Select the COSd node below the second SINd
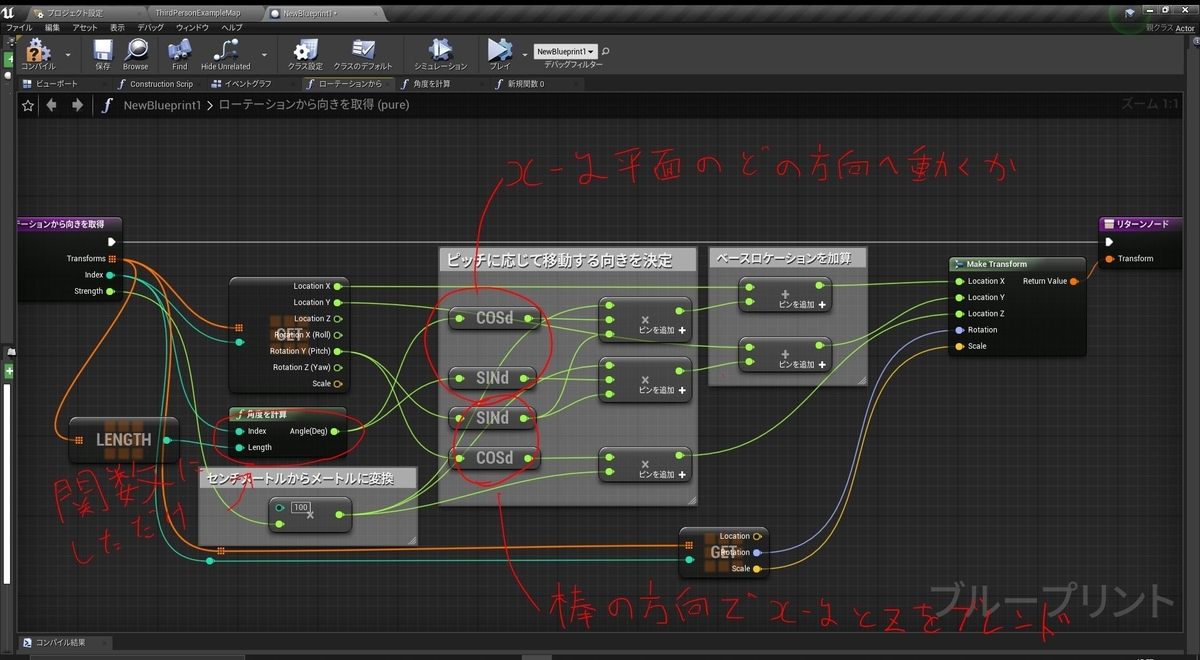Screen dimensions: 1200x660 [x=494, y=459]
